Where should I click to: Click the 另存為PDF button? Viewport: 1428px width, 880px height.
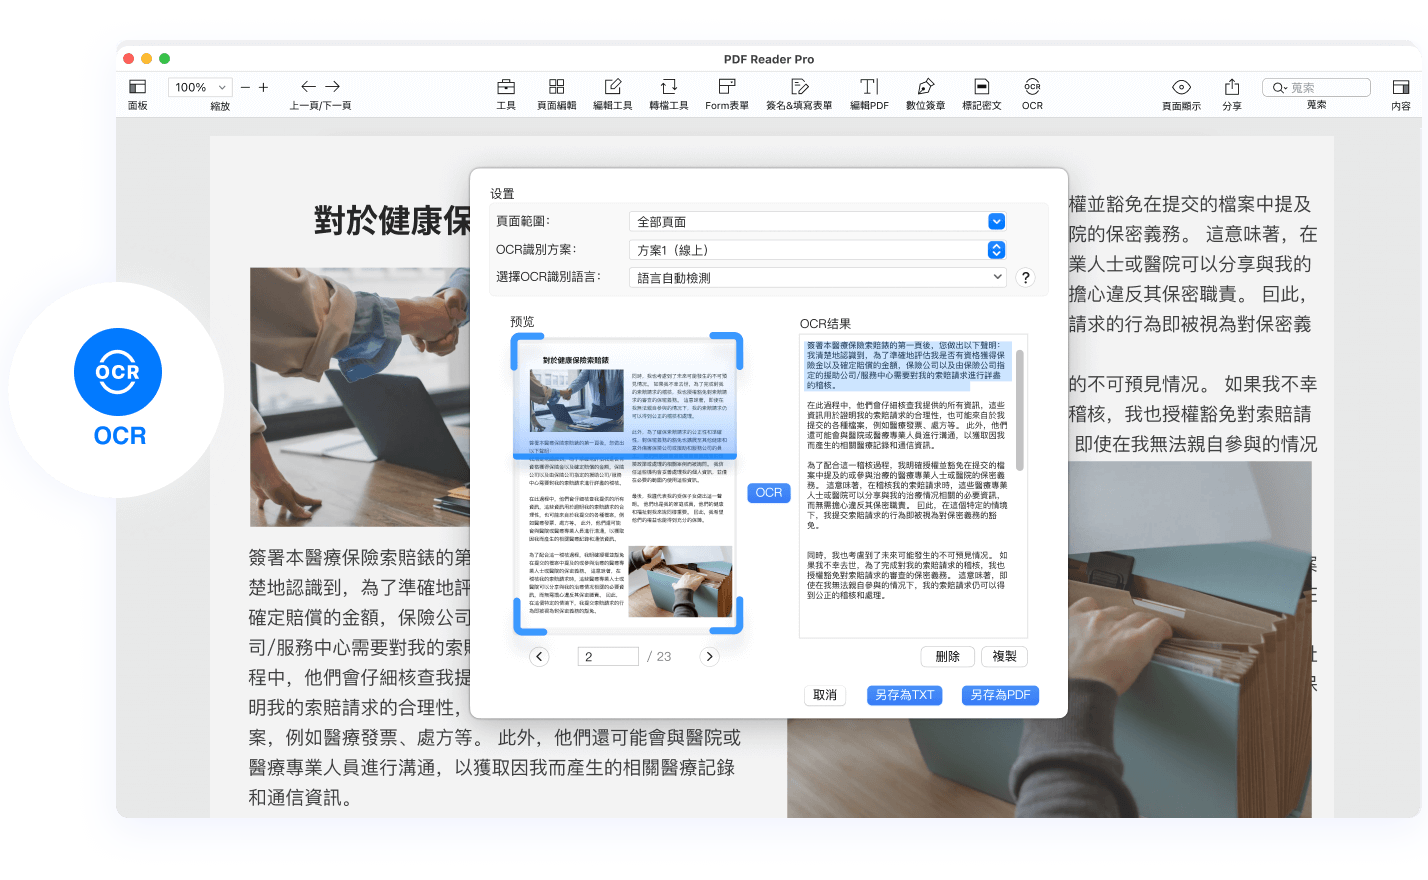pos(1000,695)
